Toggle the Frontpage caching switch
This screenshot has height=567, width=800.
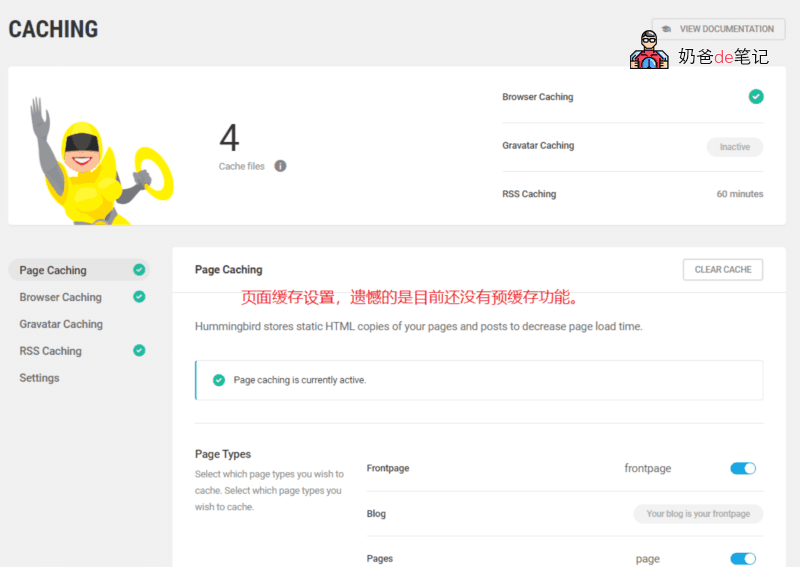(743, 468)
